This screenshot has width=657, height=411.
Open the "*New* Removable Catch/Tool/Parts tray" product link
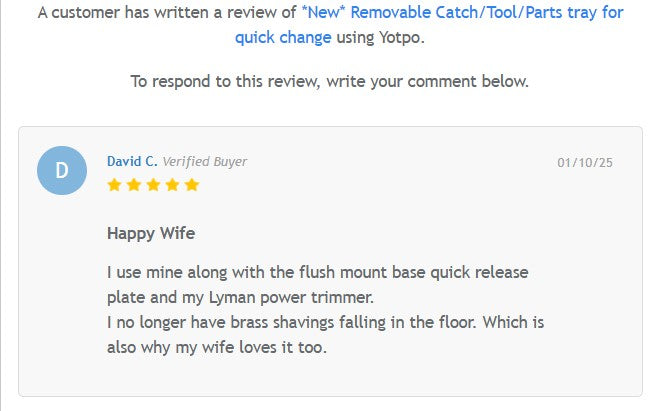[462, 14]
